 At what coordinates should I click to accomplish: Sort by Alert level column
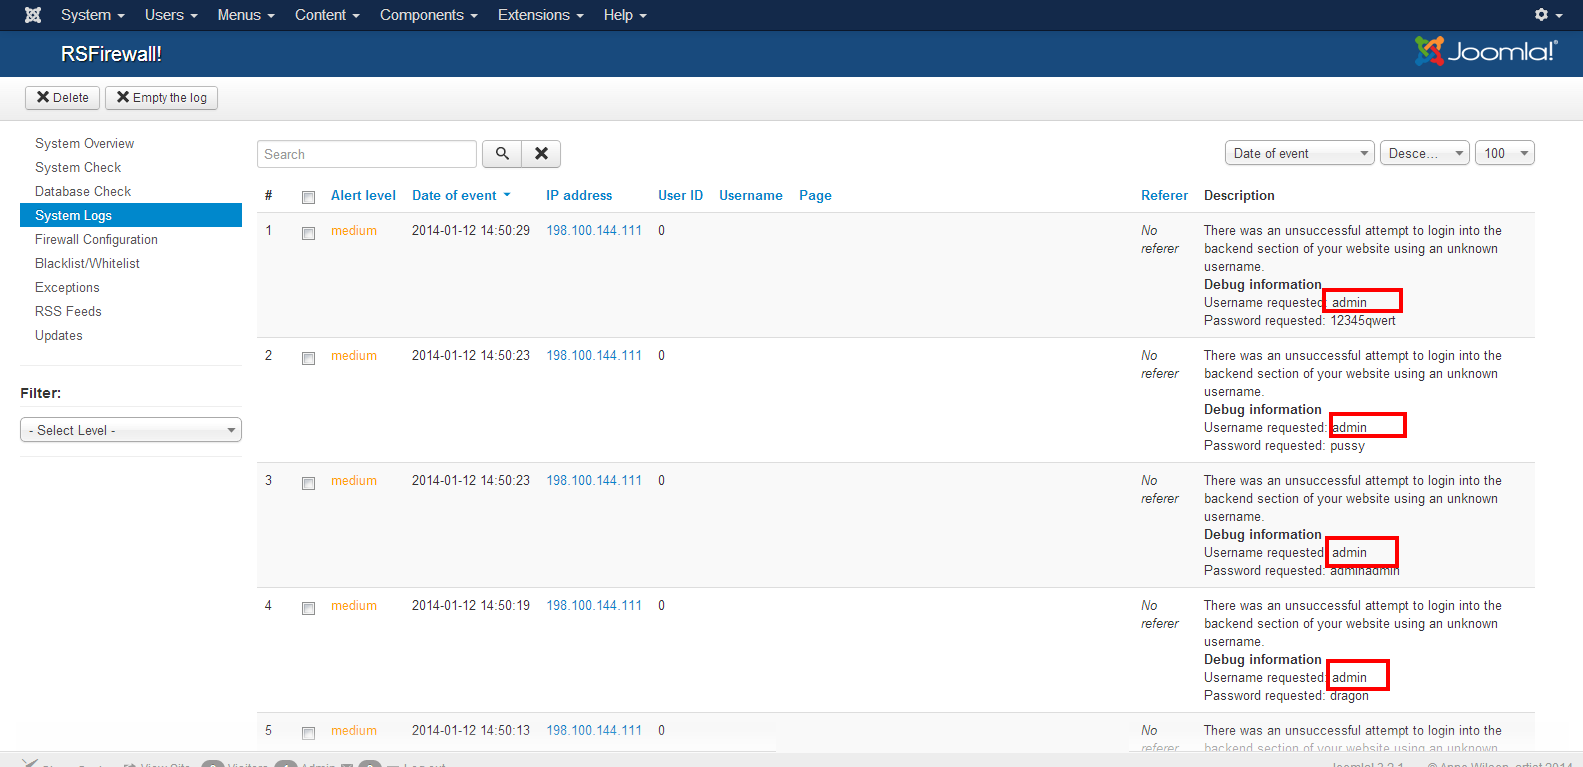coord(363,195)
